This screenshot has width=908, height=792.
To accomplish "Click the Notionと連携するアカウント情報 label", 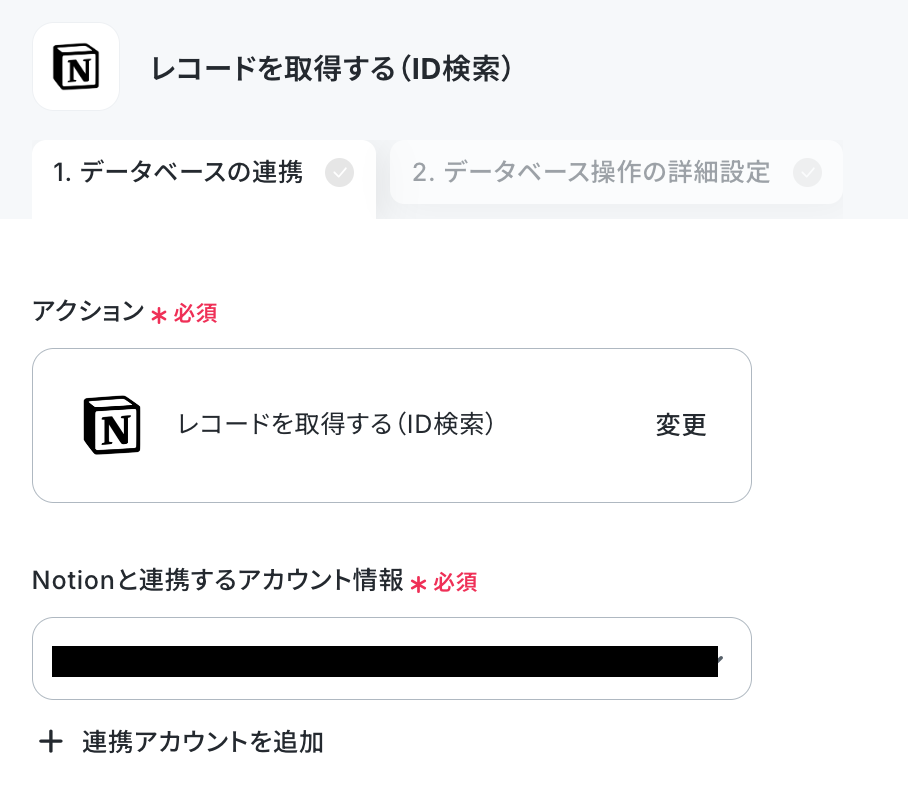I will coord(218,580).
